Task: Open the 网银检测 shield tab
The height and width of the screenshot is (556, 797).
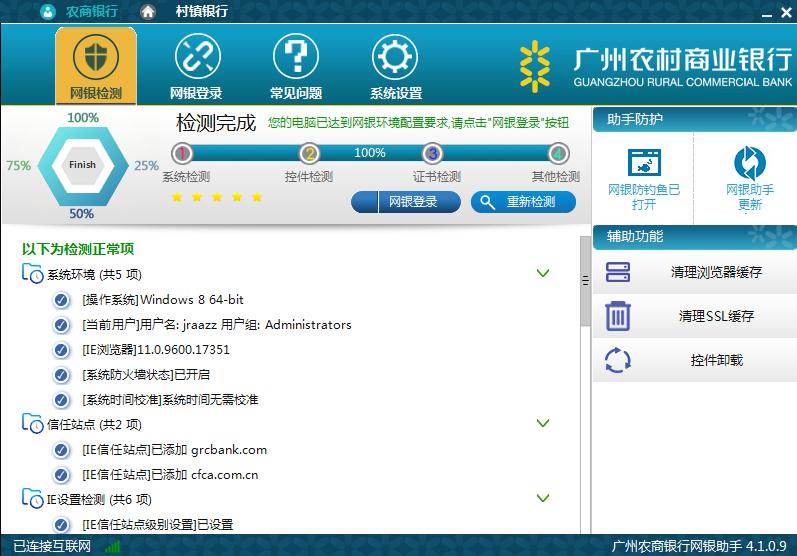Action: pyautogui.click(x=96, y=66)
